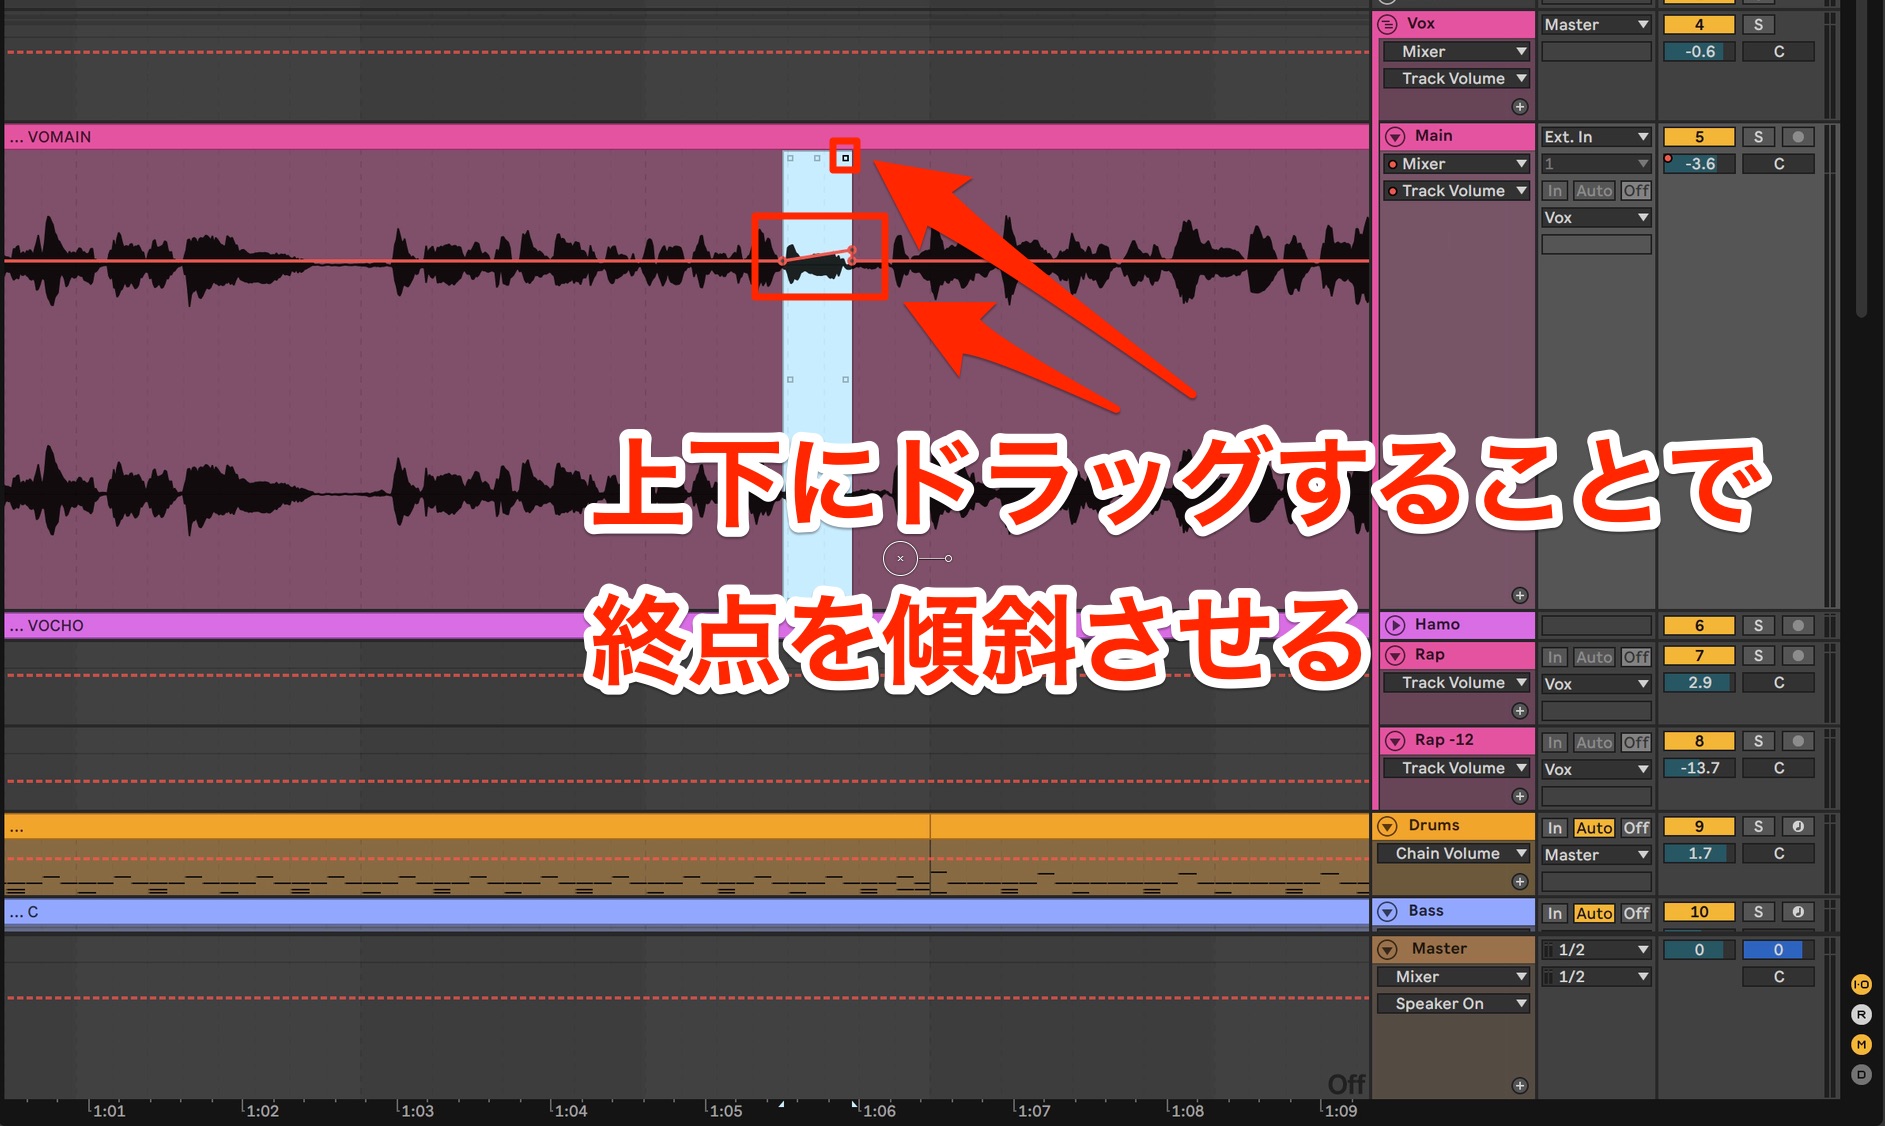Arm the Main track for recording
Viewport: 1885px width, 1126px height.
pyautogui.click(x=1798, y=137)
